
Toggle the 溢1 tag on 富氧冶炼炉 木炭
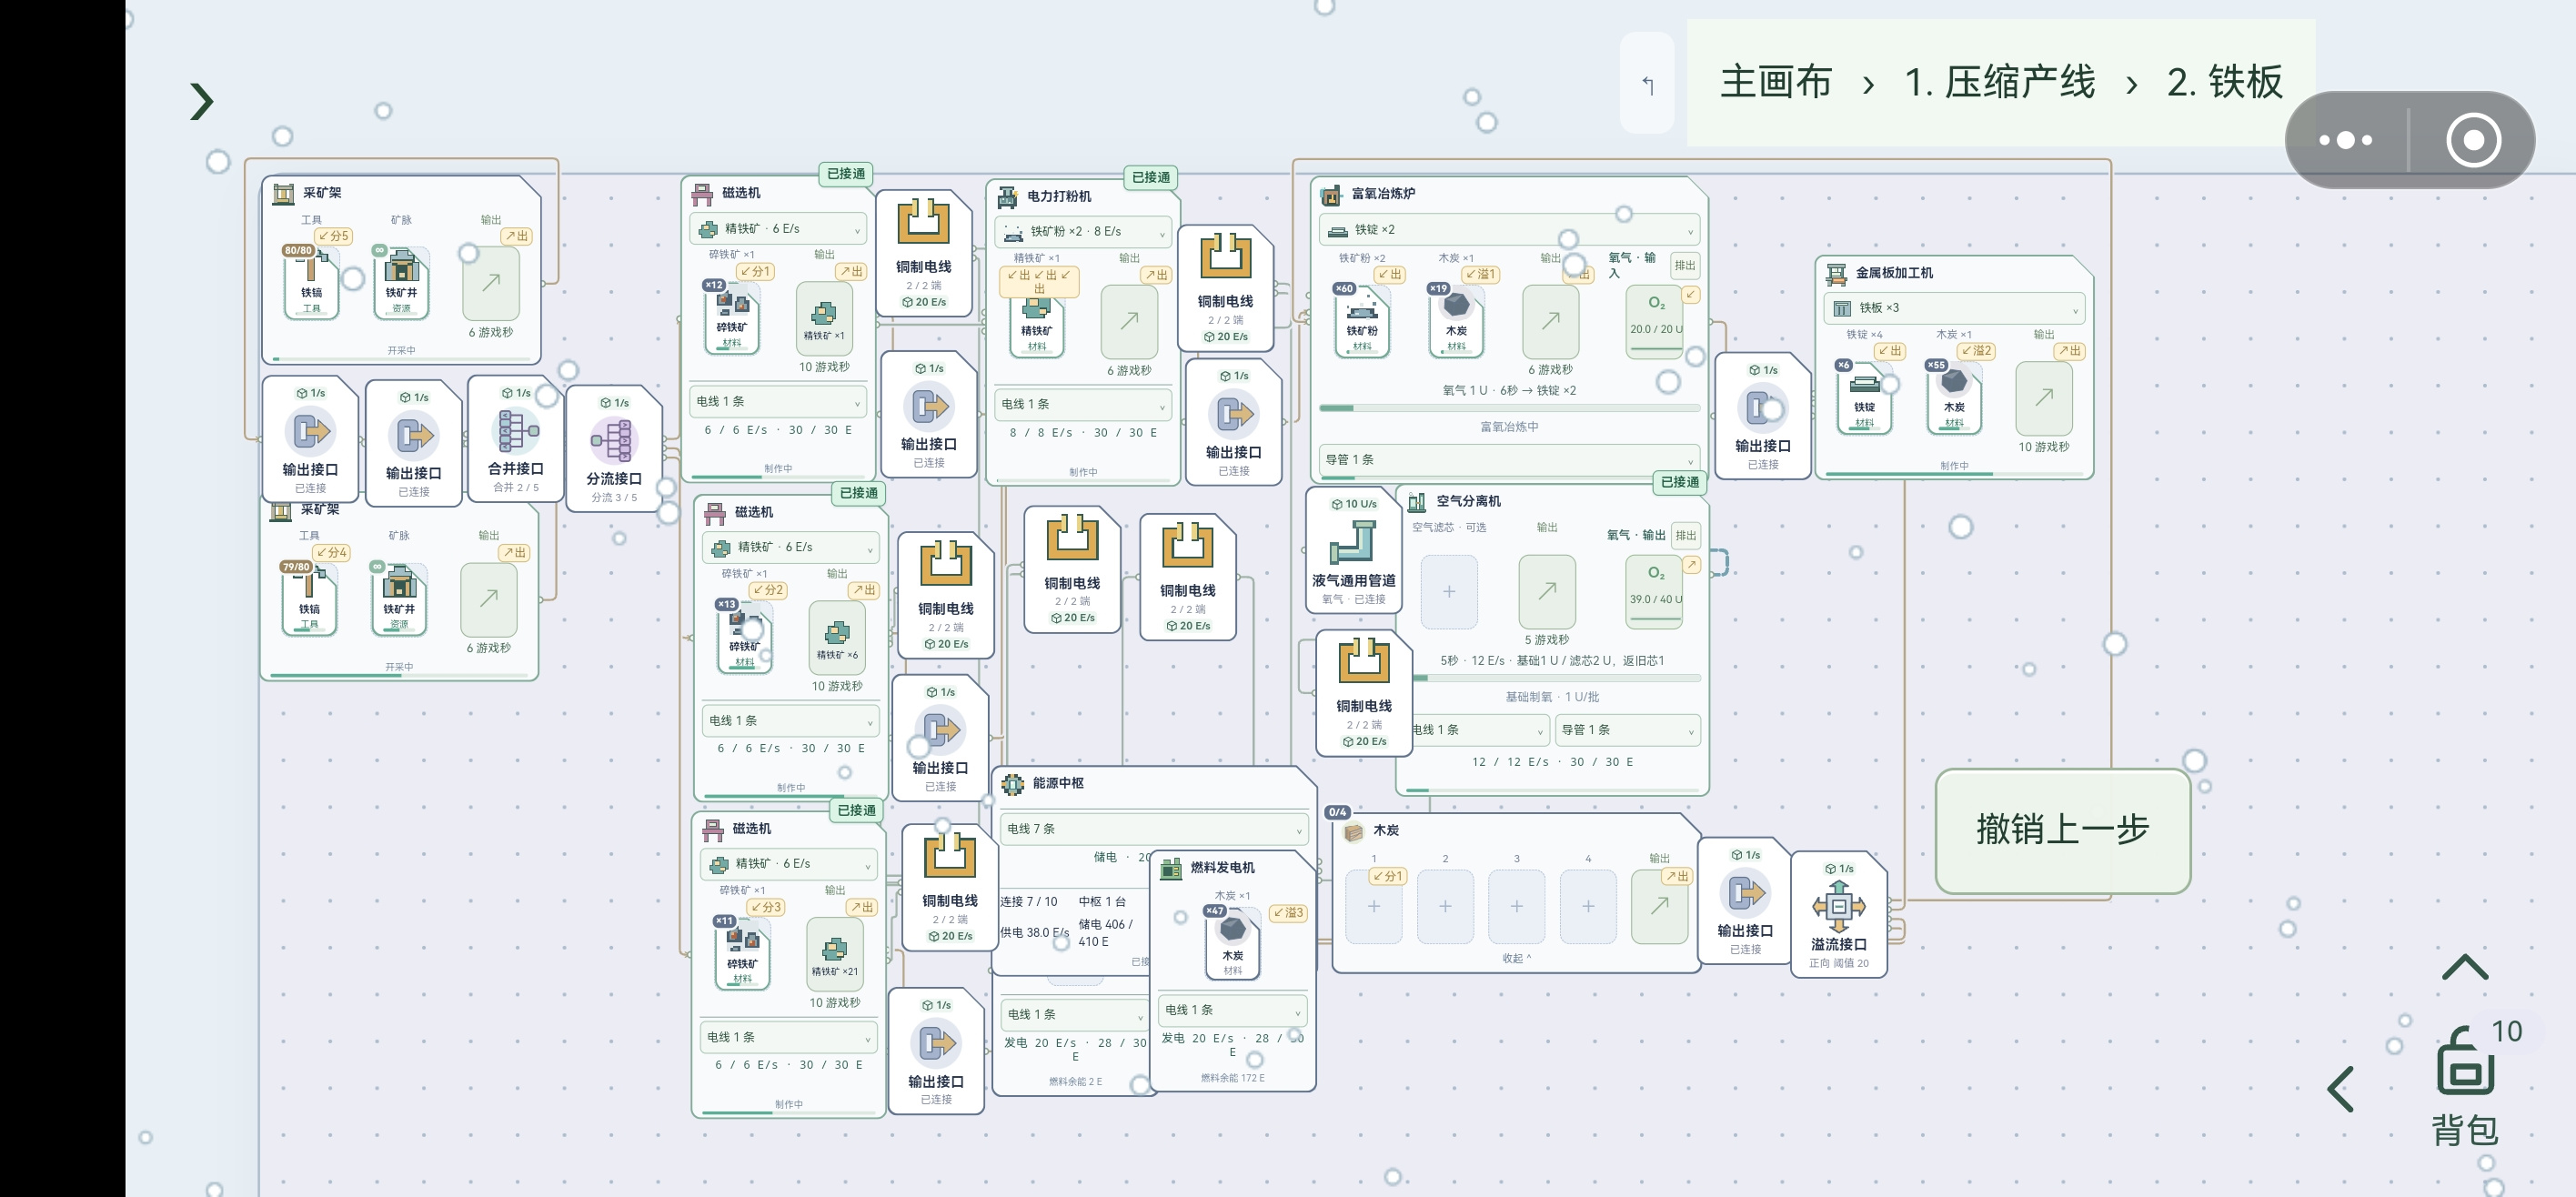coord(1480,274)
